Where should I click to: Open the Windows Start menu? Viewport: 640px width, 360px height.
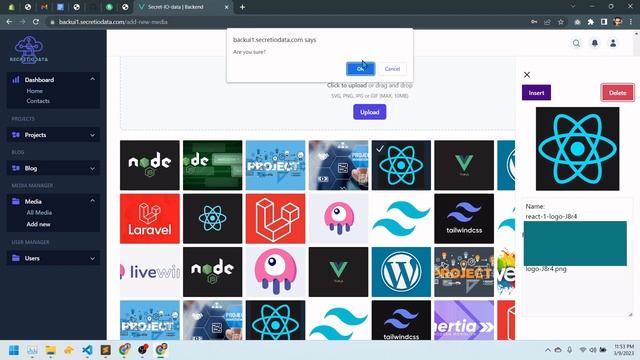pos(14,350)
